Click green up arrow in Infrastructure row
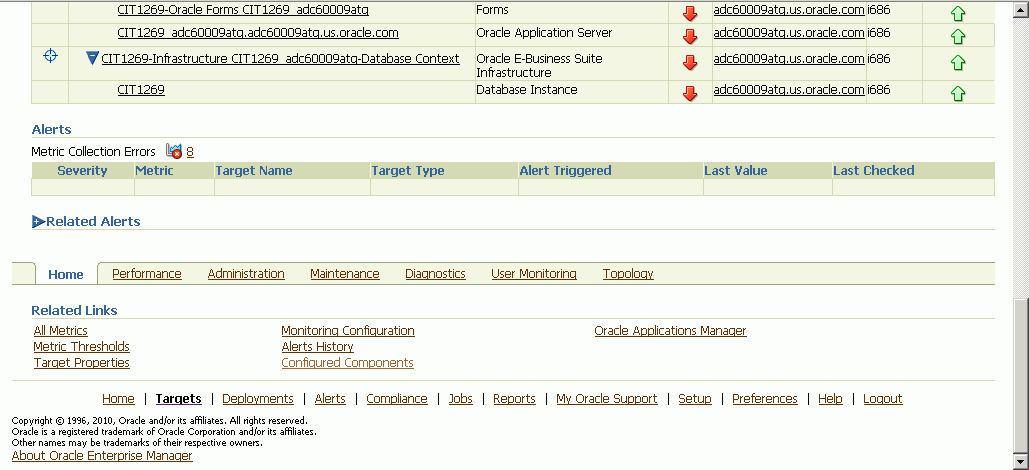 [958, 62]
